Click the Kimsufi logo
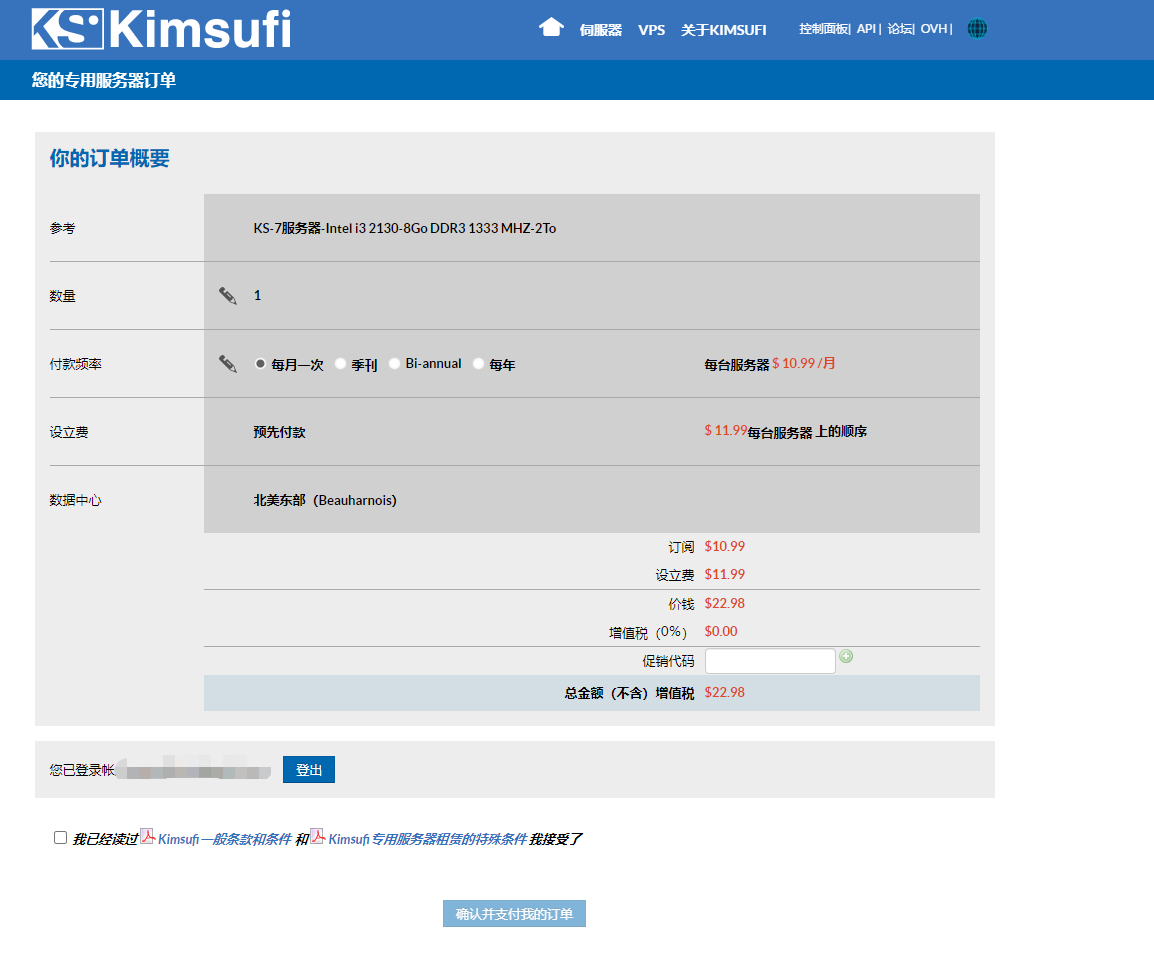Screen dimensions: 1154x961 tap(161, 29)
